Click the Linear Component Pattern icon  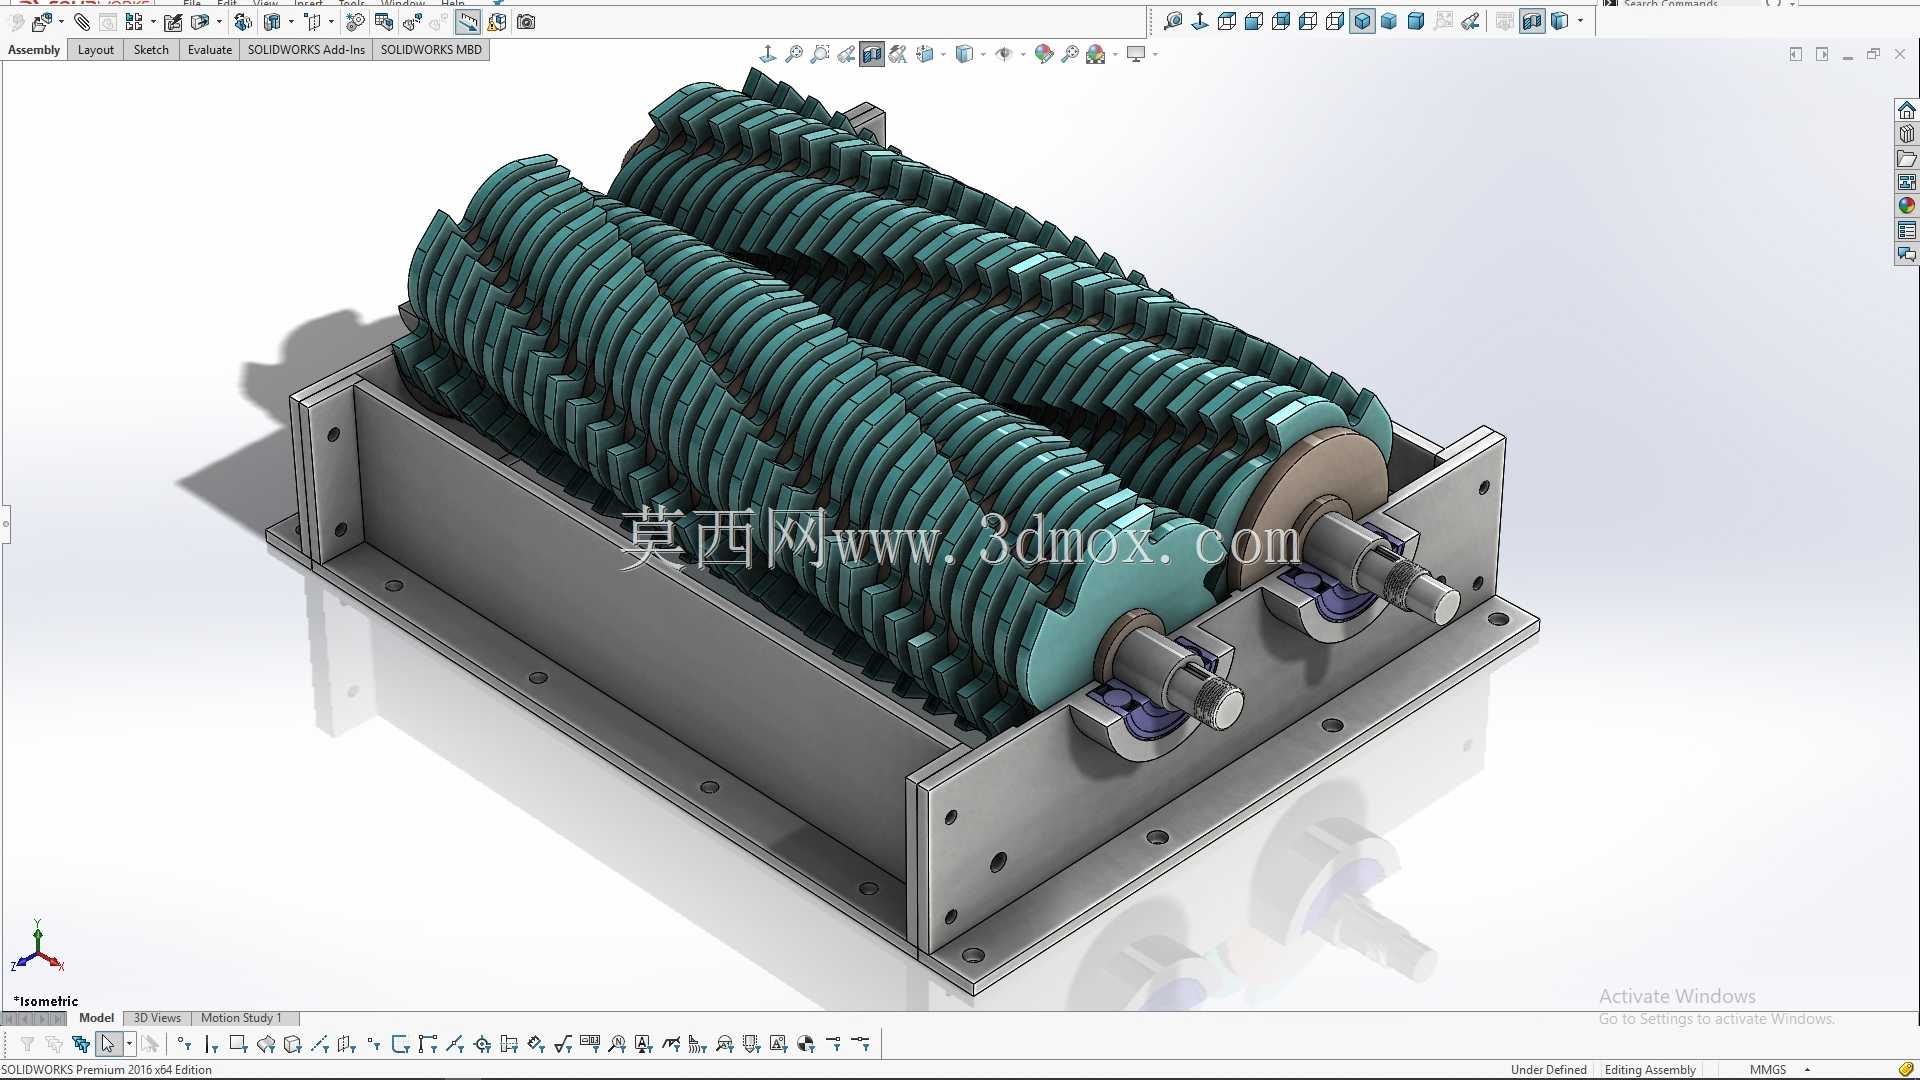coord(134,22)
